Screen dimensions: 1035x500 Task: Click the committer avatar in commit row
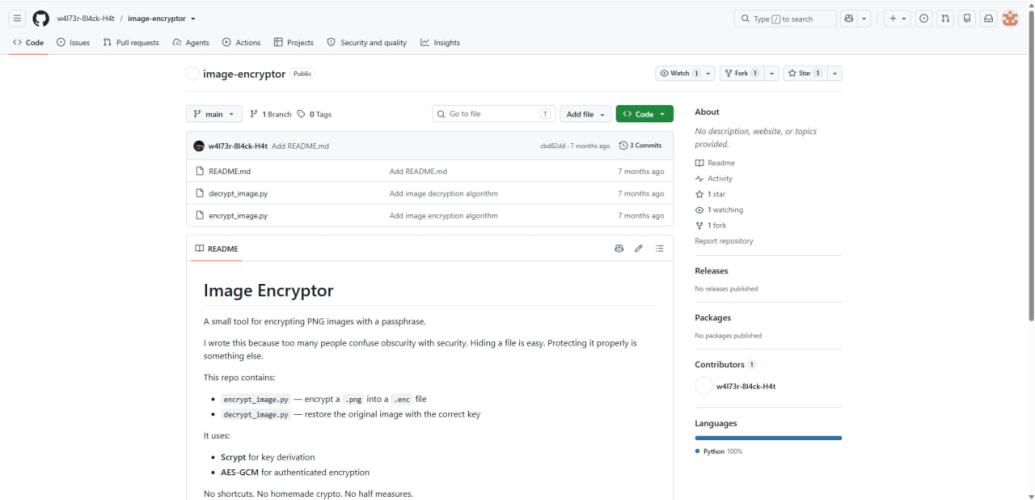click(199, 146)
